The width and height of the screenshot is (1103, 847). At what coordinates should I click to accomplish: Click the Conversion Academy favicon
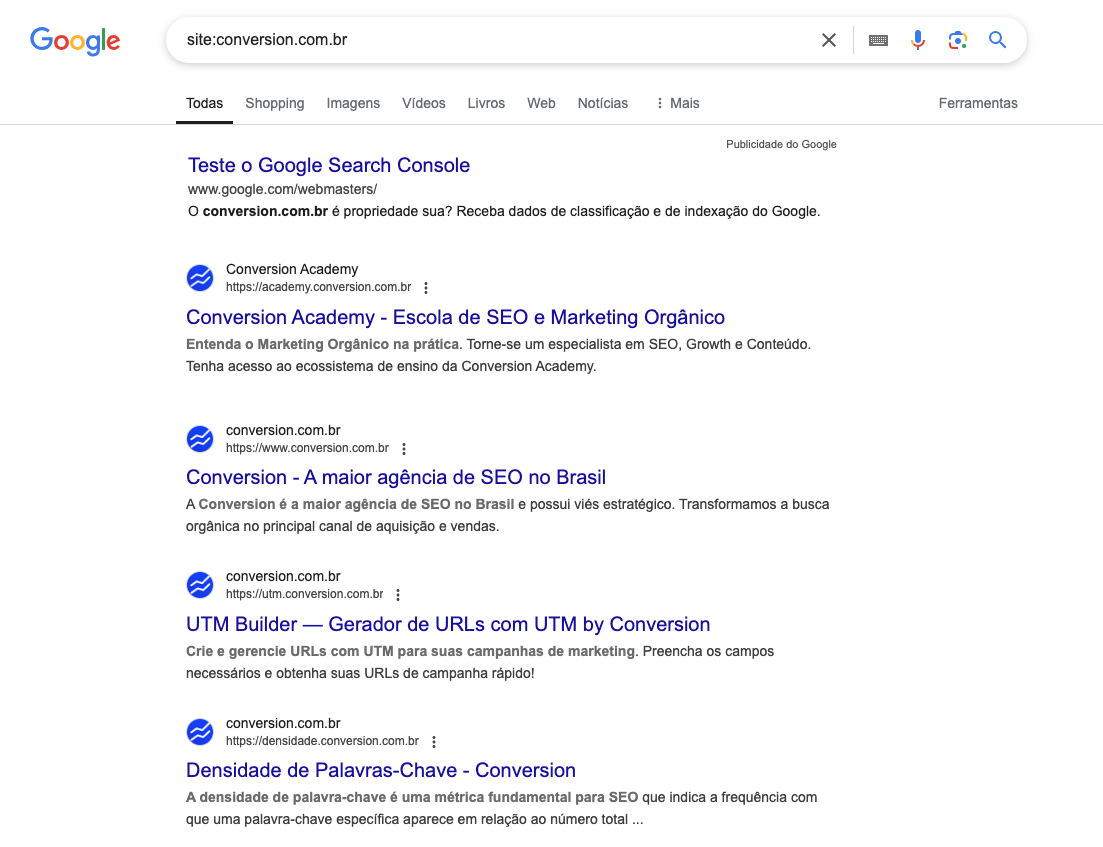[x=200, y=278]
